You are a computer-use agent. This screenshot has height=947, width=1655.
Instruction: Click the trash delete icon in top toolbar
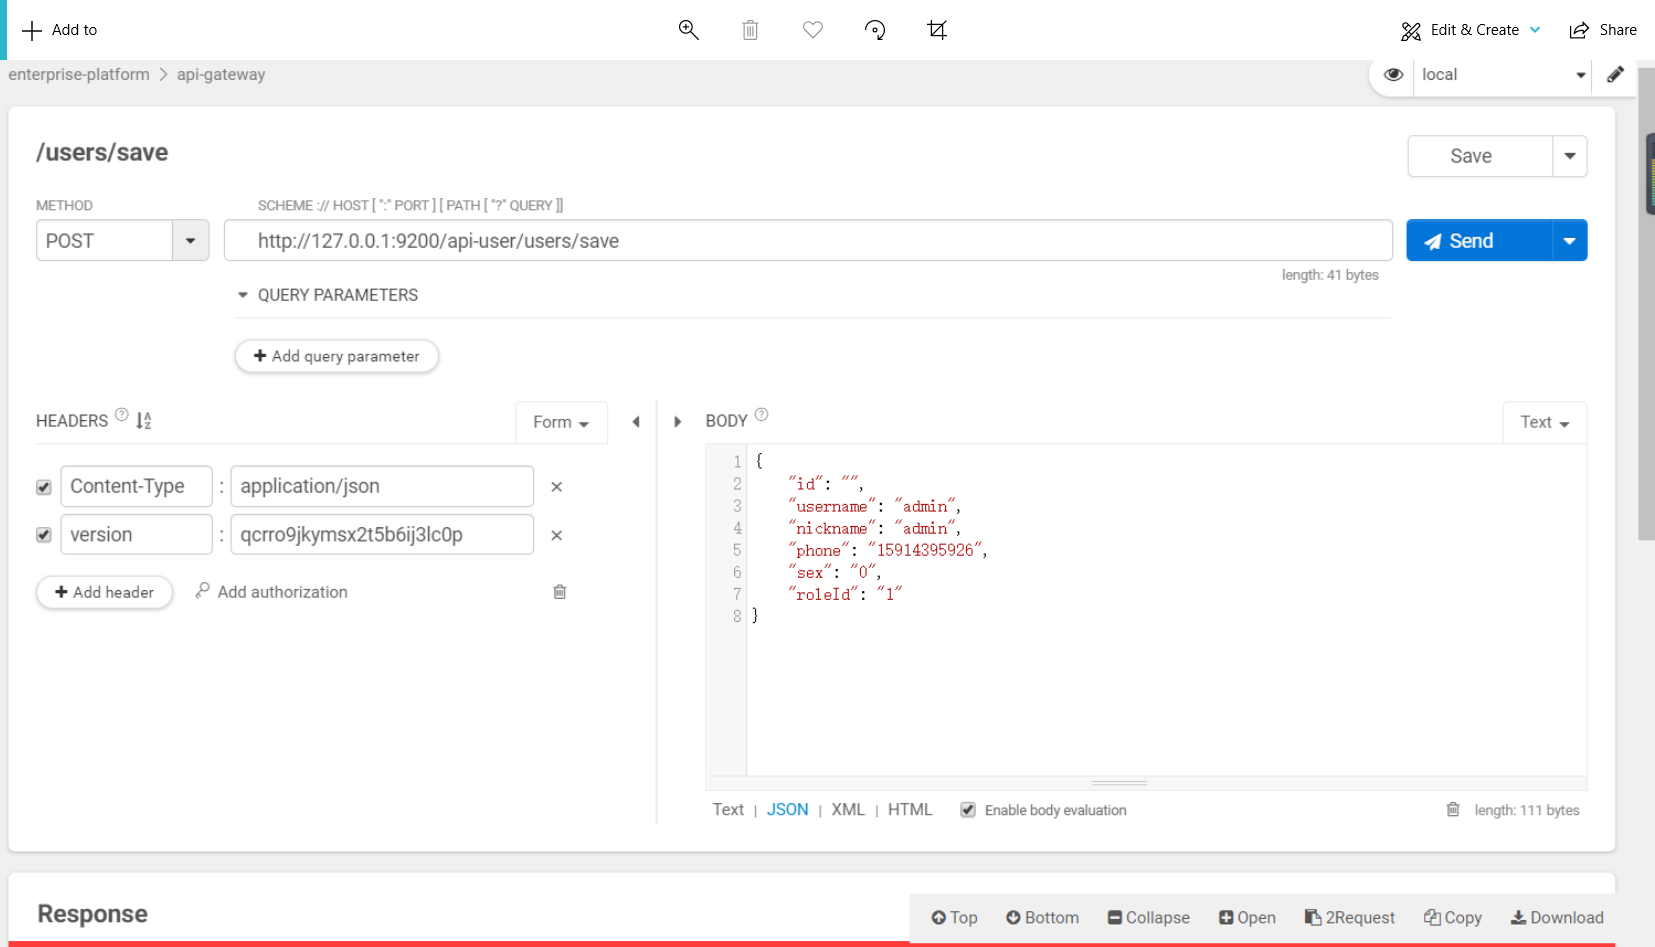750,30
